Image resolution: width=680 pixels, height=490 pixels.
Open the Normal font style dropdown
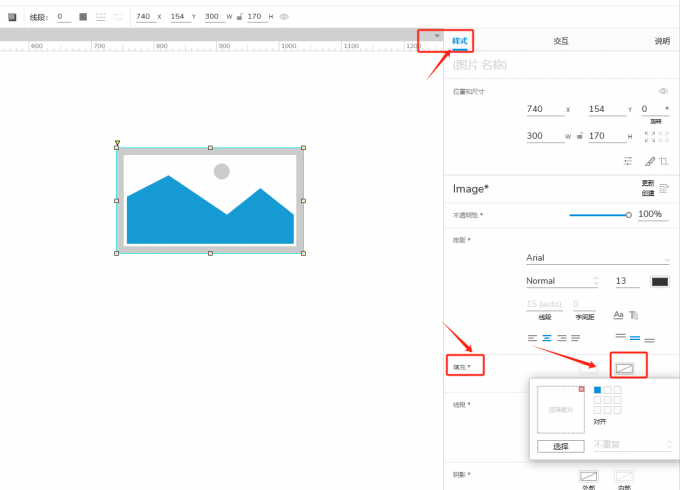[x=562, y=281]
